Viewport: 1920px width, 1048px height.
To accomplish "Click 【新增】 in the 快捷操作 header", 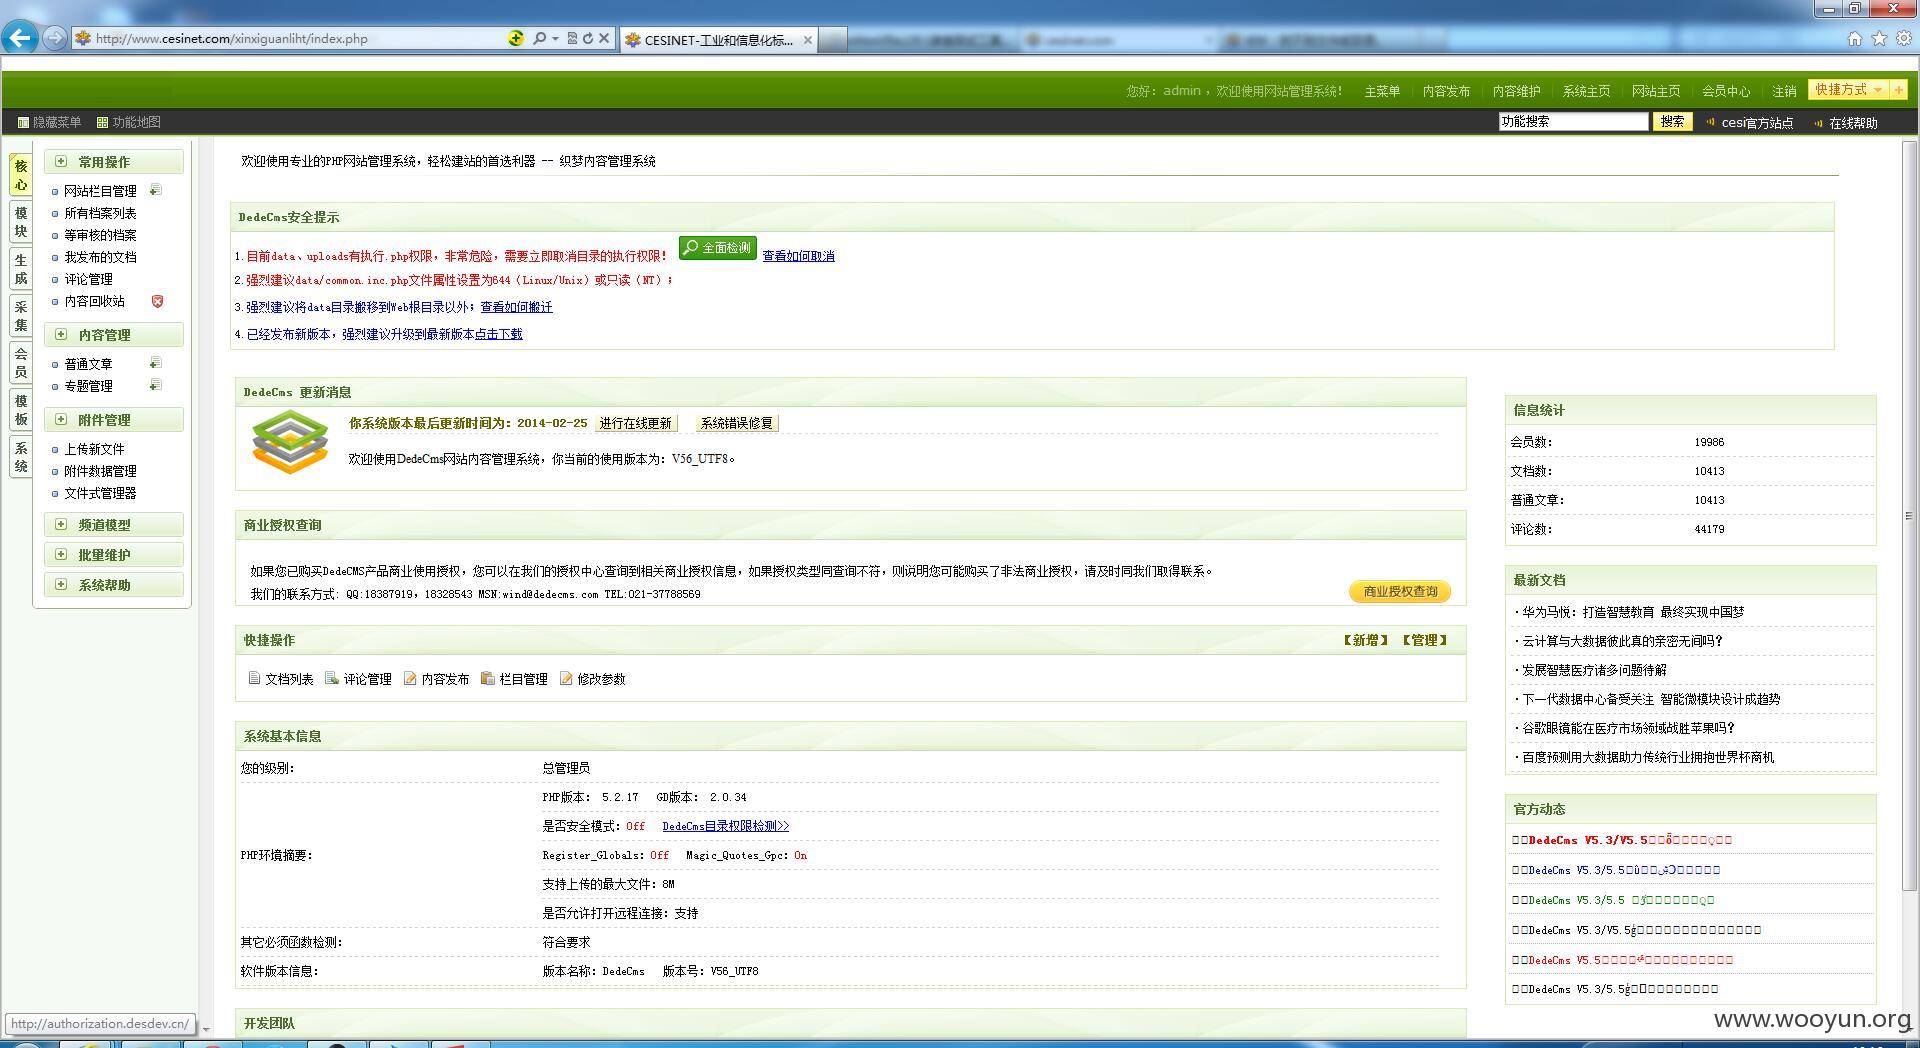I will [x=1366, y=640].
